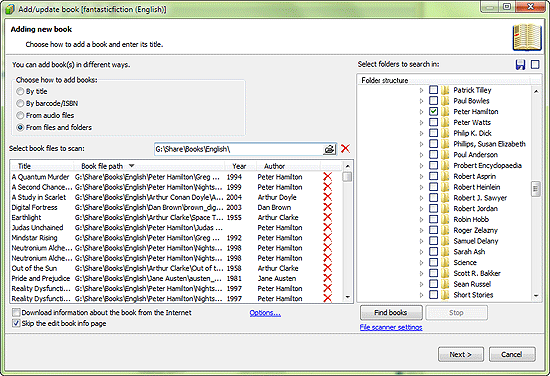This screenshot has width=550, height=376.
Task: Expand the Sarah Ash folder node
Action: 421,251
